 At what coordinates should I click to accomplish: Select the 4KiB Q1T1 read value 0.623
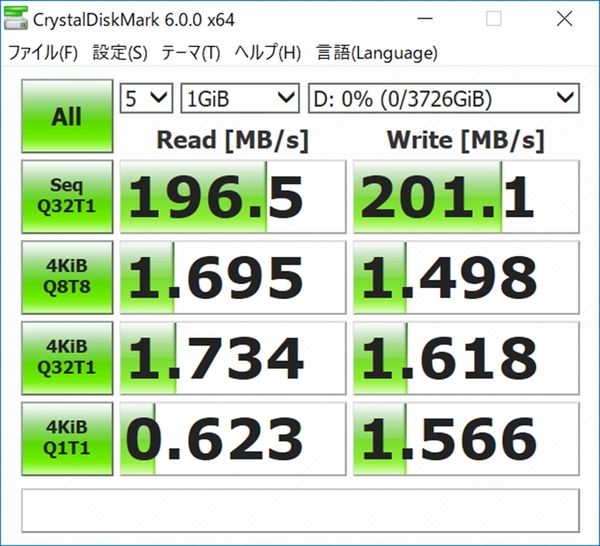tap(233, 438)
